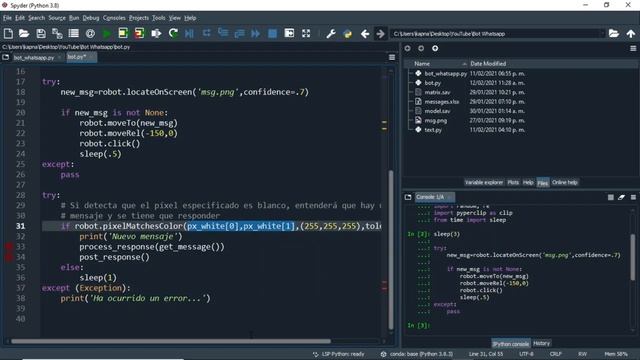Open the Online help tab

coord(564,182)
